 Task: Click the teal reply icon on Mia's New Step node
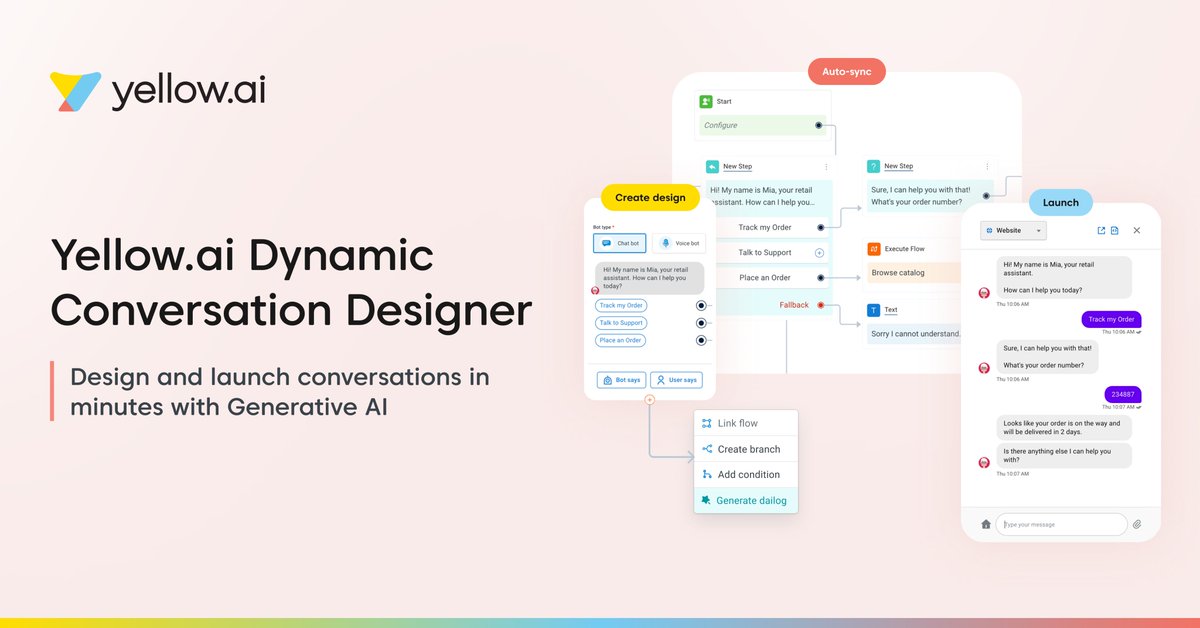[712, 166]
